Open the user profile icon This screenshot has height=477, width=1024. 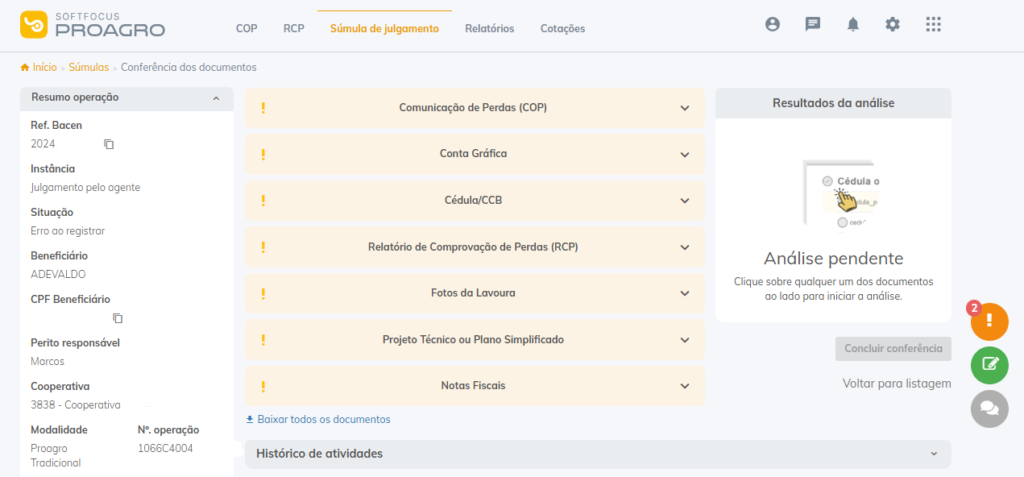pyautogui.click(x=772, y=25)
